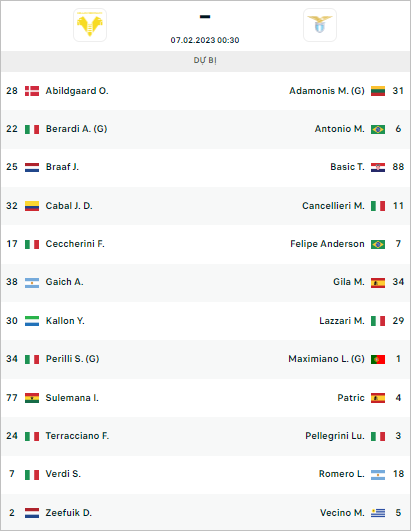Open player Gaich A. profile link
This screenshot has width=411, height=531.
pos(64,282)
